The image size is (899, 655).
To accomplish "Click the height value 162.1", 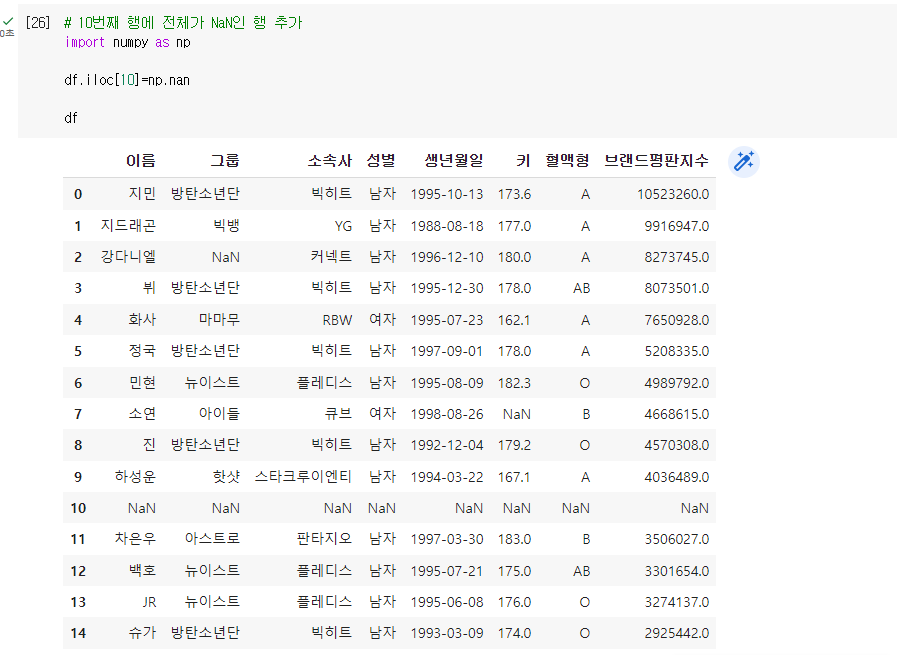I will pyautogui.click(x=514, y=320).
